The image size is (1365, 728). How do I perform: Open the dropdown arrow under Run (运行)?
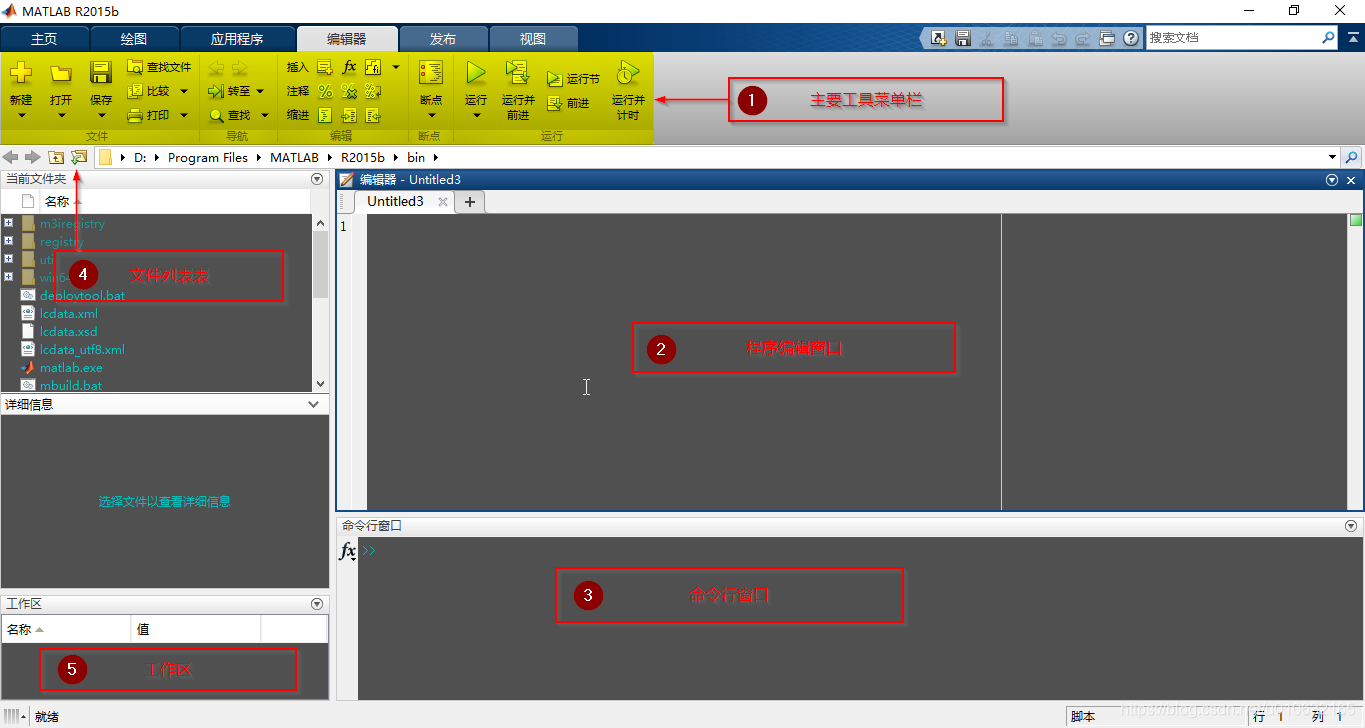coord(476,116)
